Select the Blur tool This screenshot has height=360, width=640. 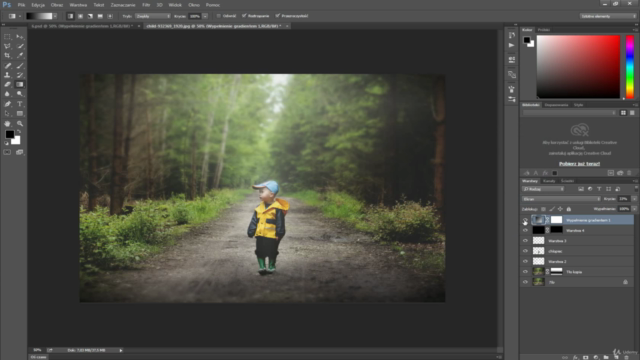coord(7,94)
